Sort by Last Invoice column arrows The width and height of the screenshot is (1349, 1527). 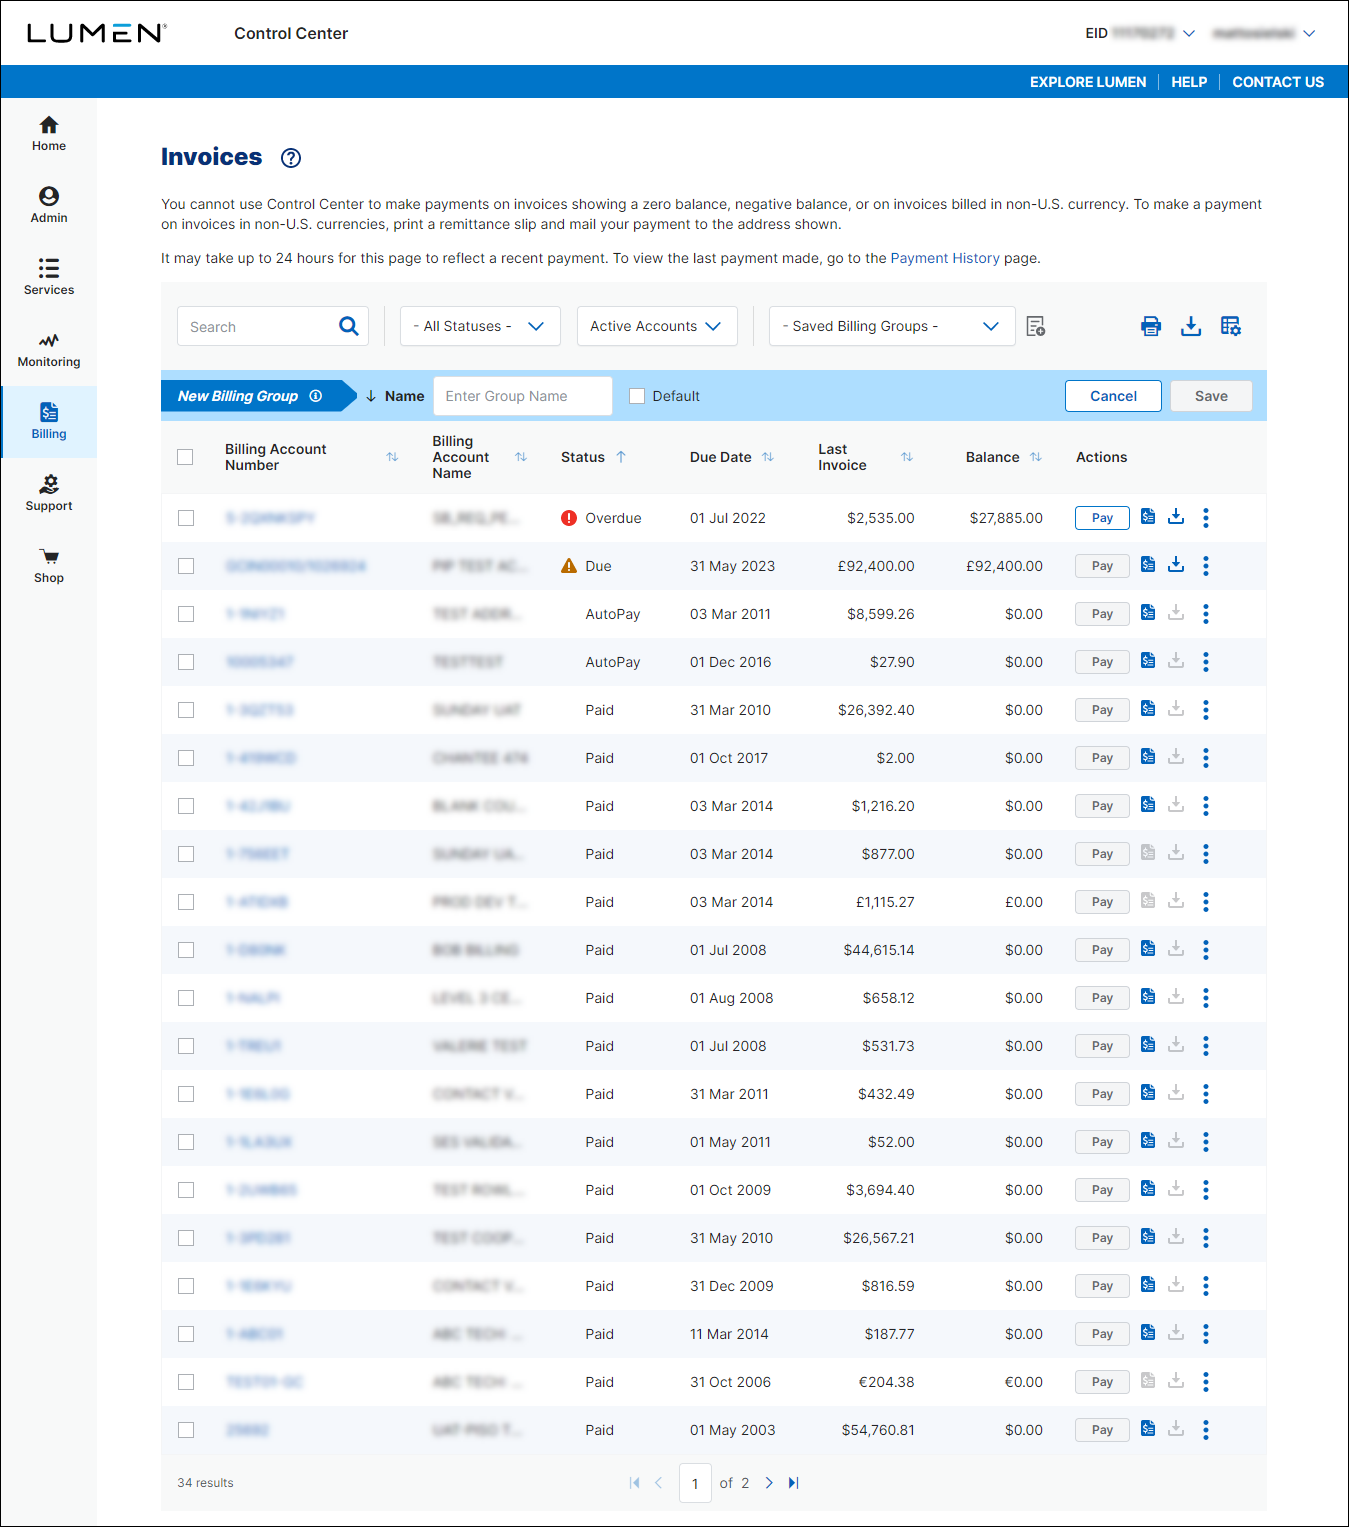[907, 457]
